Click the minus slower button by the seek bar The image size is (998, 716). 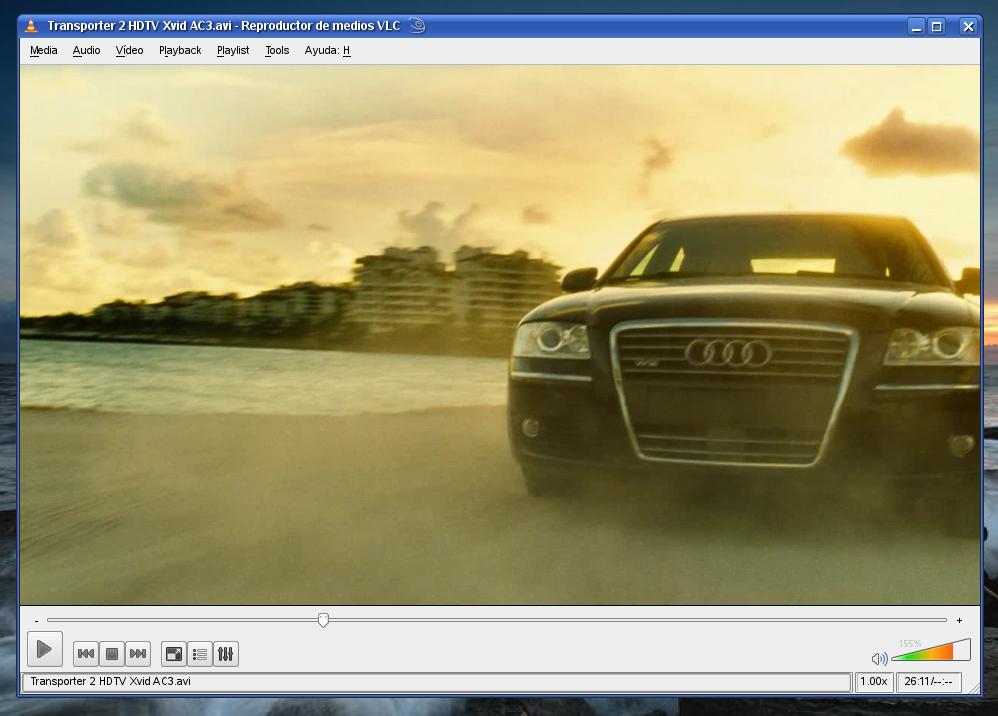click(x=37, y=621)
